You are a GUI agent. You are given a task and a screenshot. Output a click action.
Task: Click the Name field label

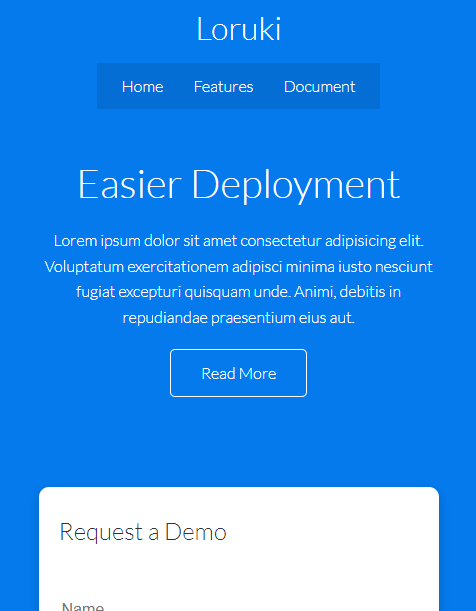(x=83, y=606)
